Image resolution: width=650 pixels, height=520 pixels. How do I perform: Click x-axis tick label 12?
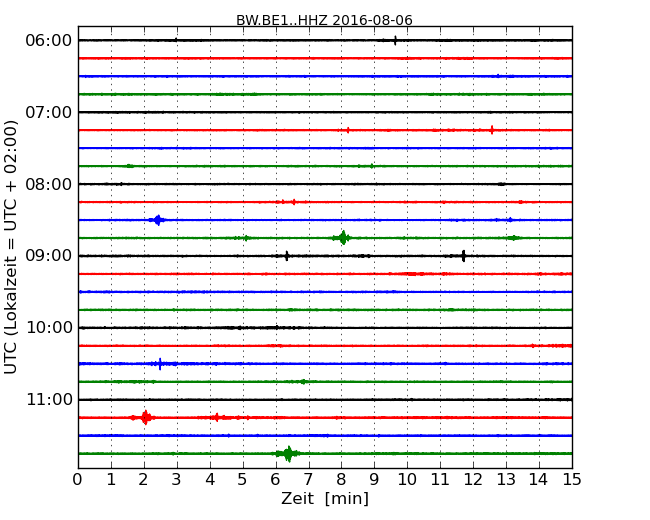point(473,479)
